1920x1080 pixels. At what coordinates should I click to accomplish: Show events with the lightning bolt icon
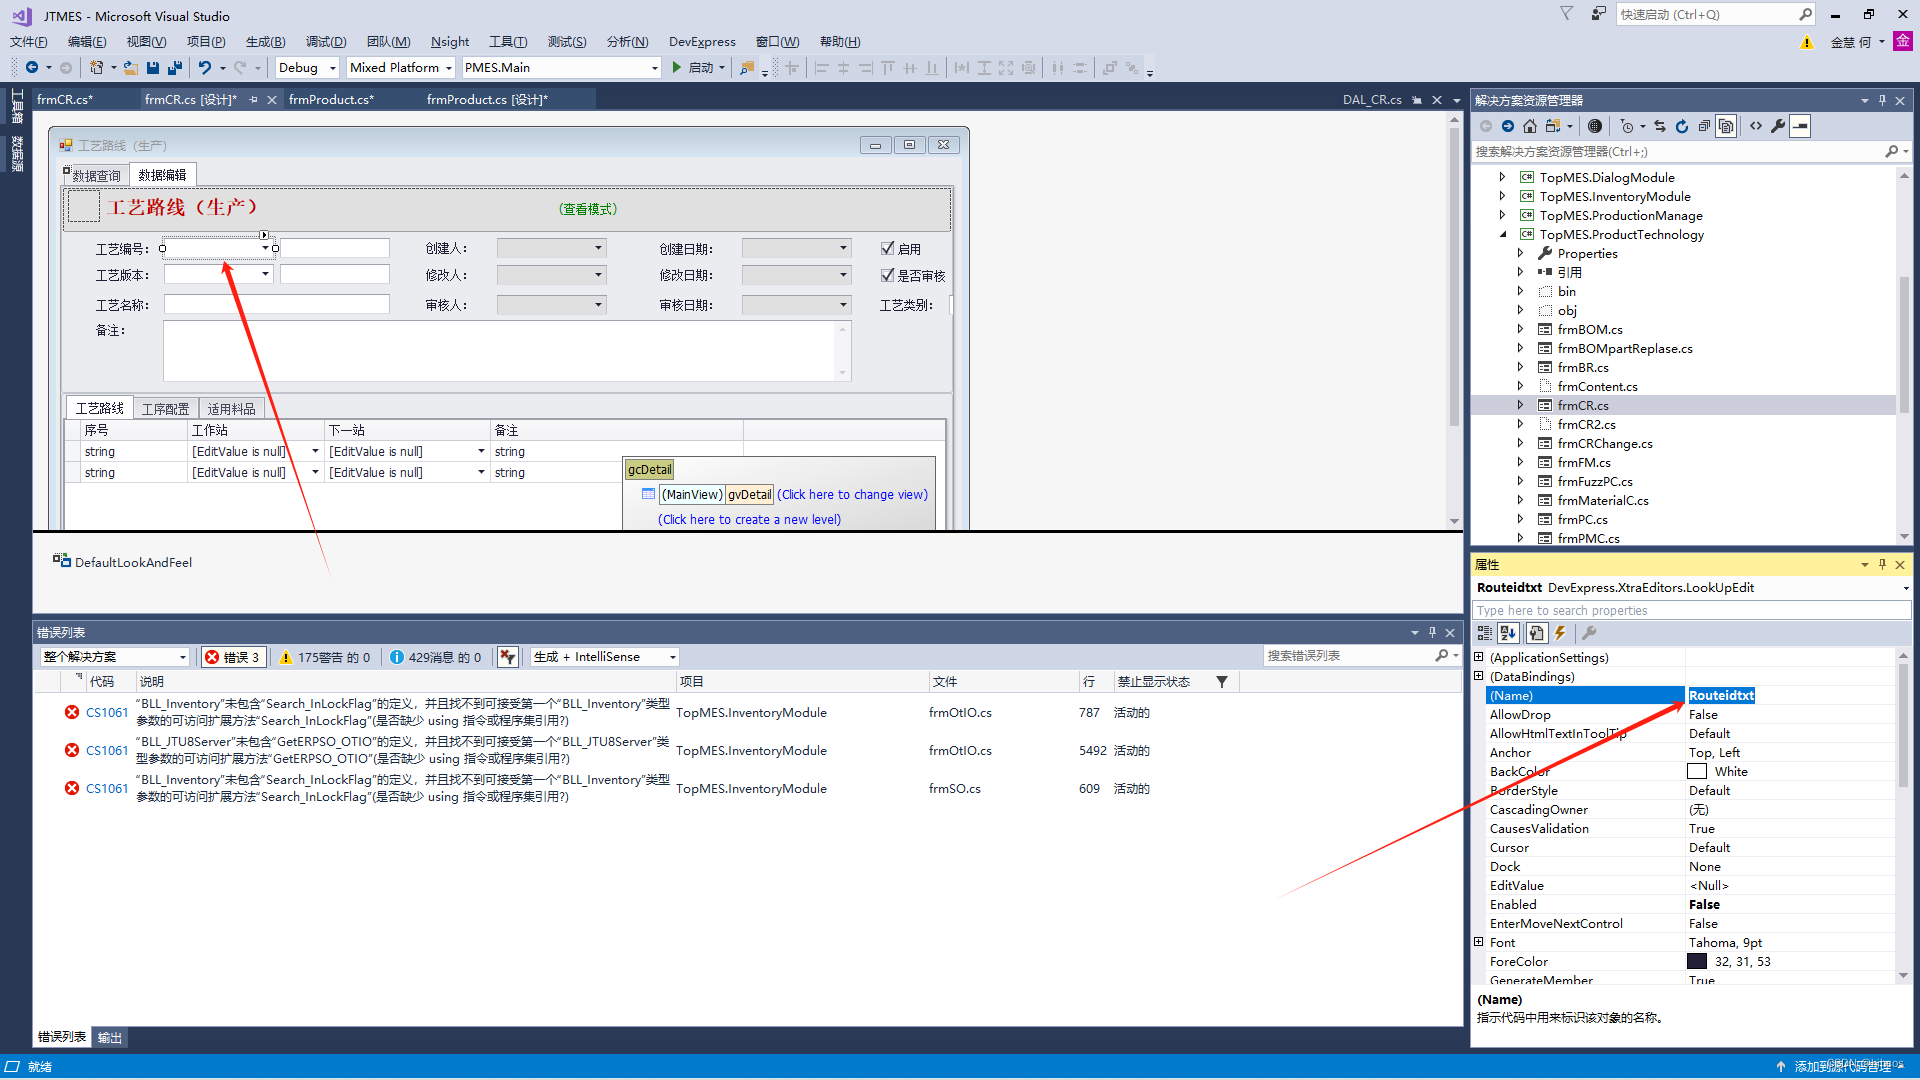[1560, 633]
